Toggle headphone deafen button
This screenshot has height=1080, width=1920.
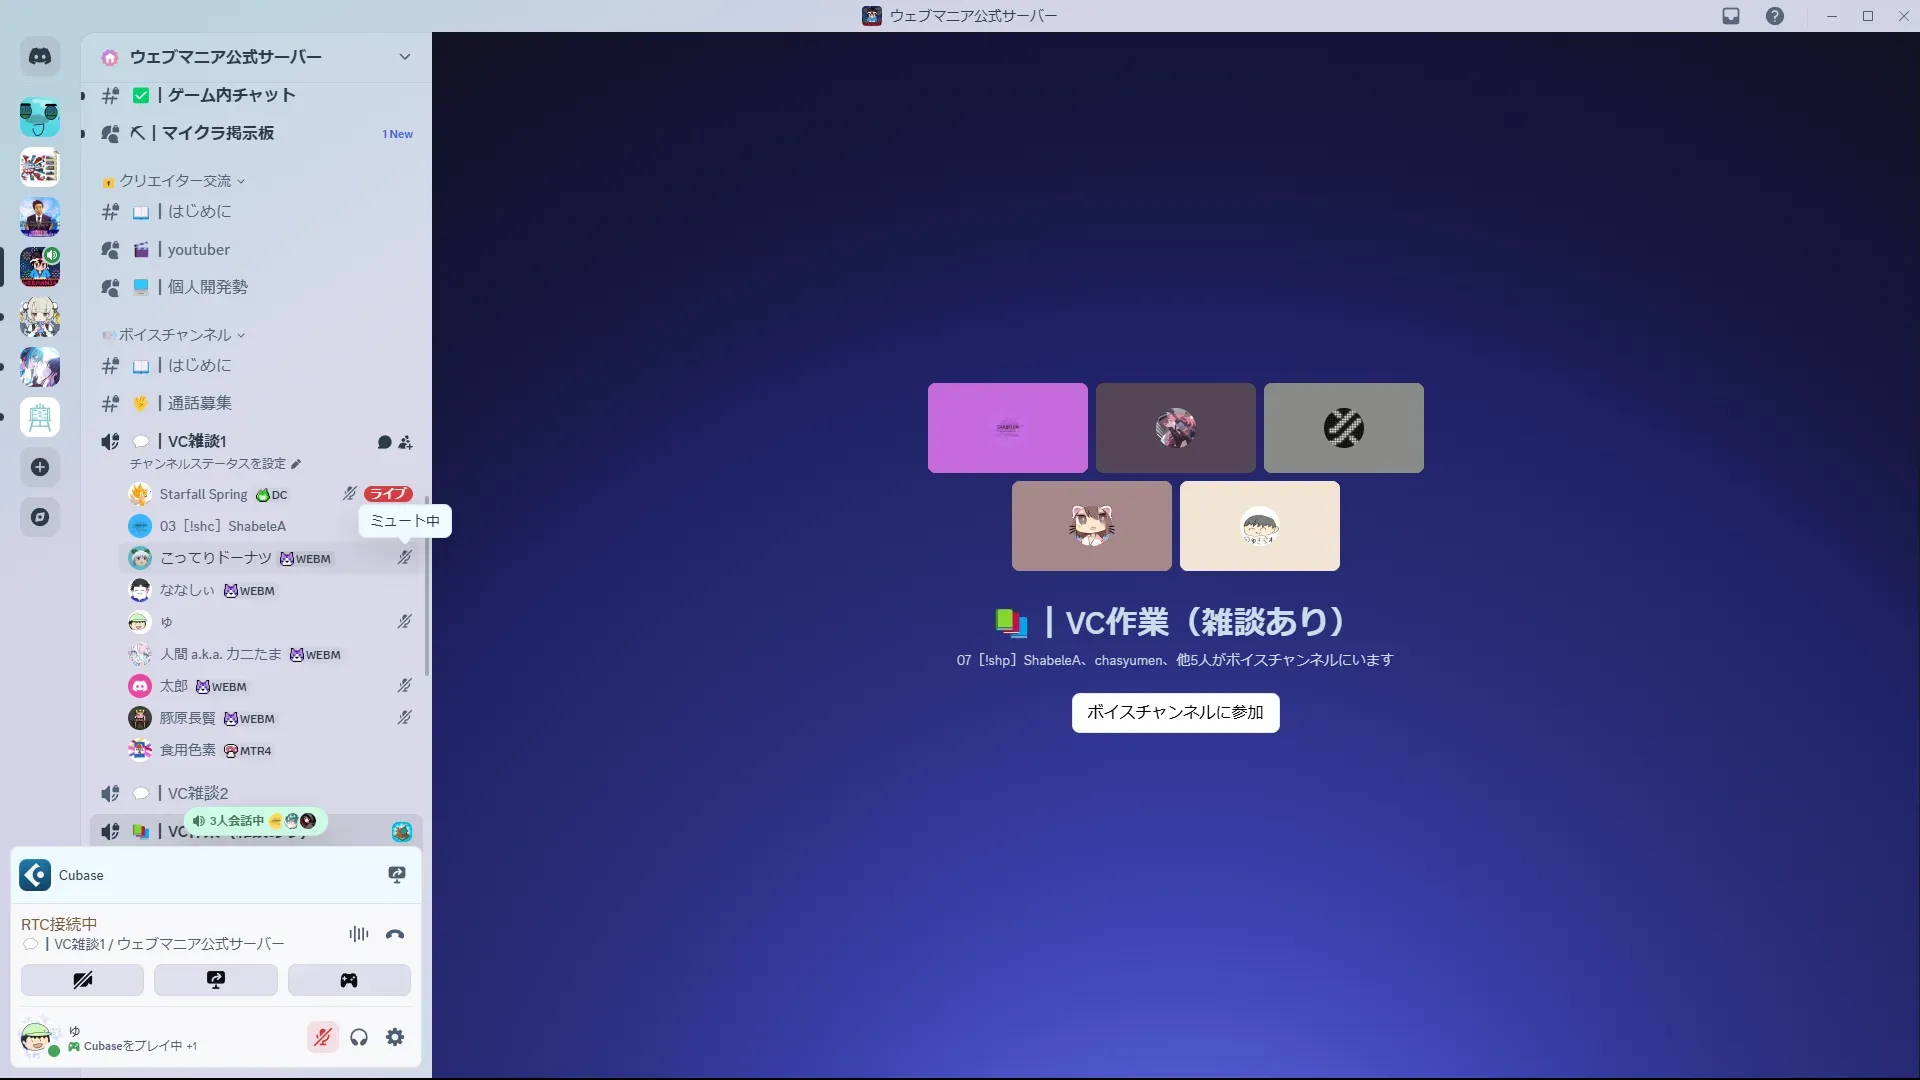(x=359, y=1037)
